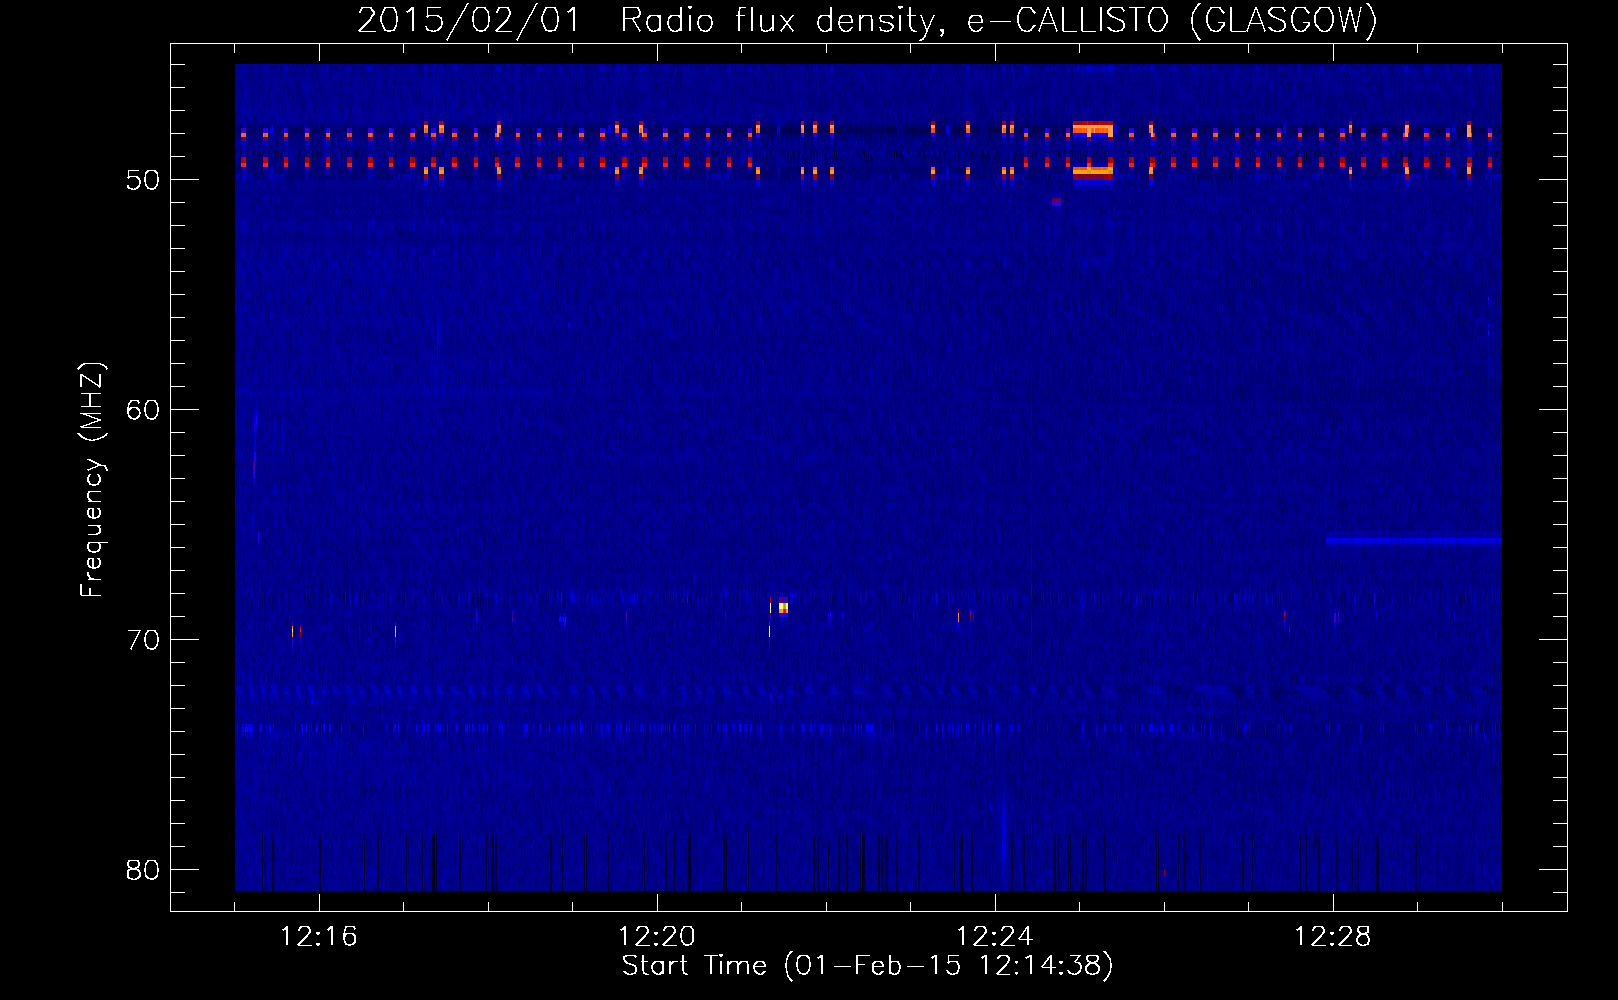The width and height of the screenshot is (1618, 1000).
Task: Click the 50 frequency tick label
Action: click(x=143, y=180)
